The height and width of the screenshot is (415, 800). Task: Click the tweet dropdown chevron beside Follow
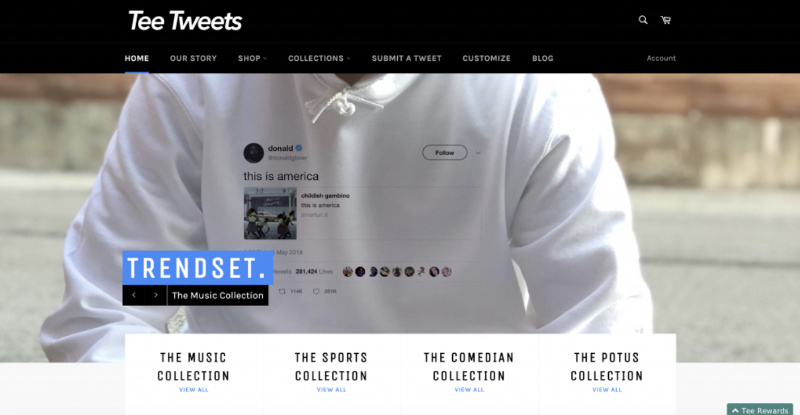(x=478, y=153)
